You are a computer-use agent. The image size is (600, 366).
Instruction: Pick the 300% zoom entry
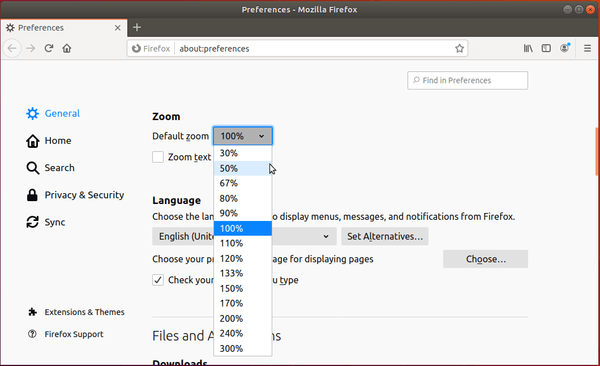coord(243,348)
